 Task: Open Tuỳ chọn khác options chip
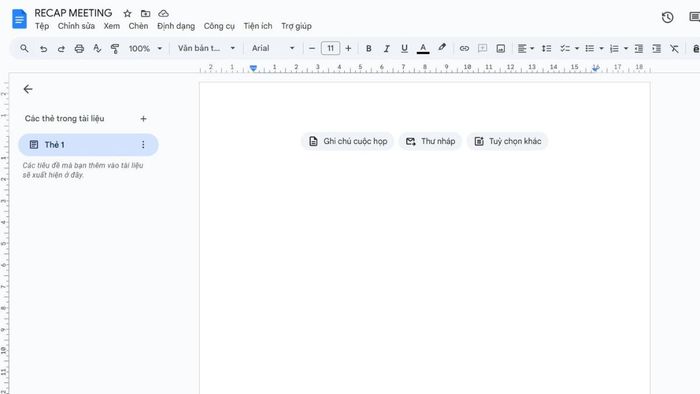coord(507,141)
